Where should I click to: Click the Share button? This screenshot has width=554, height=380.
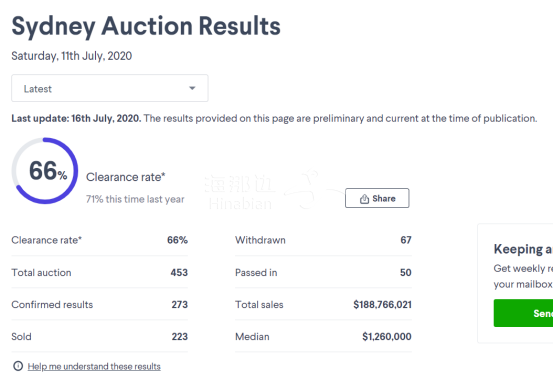[x=377, y=198]
